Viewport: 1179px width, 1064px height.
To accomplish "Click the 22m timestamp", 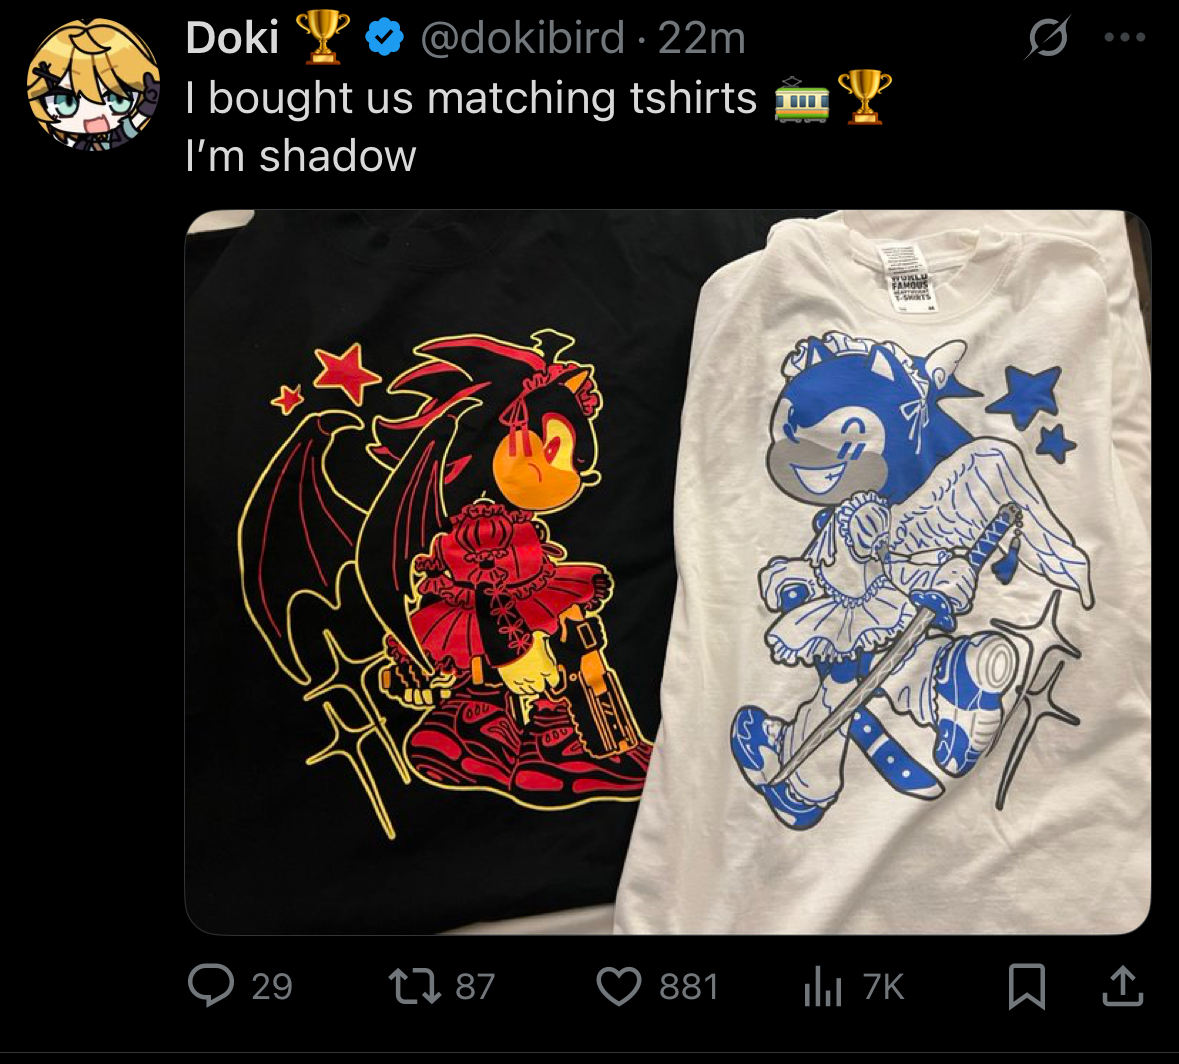I will 702,38.
